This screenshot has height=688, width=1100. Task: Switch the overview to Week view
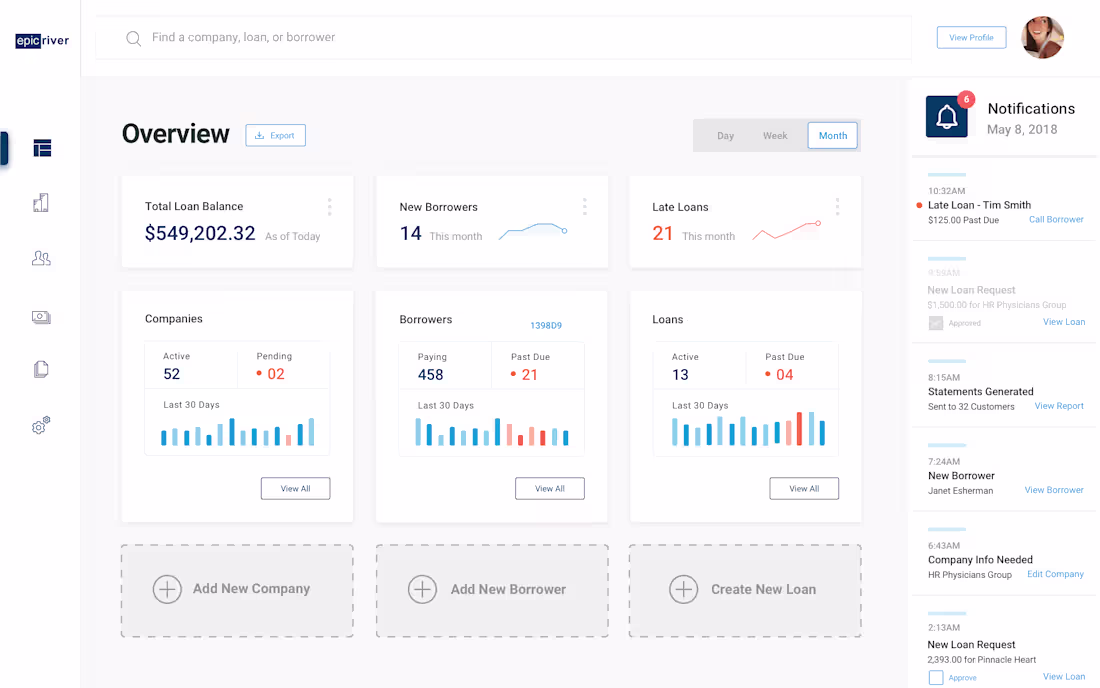[775, 135]
